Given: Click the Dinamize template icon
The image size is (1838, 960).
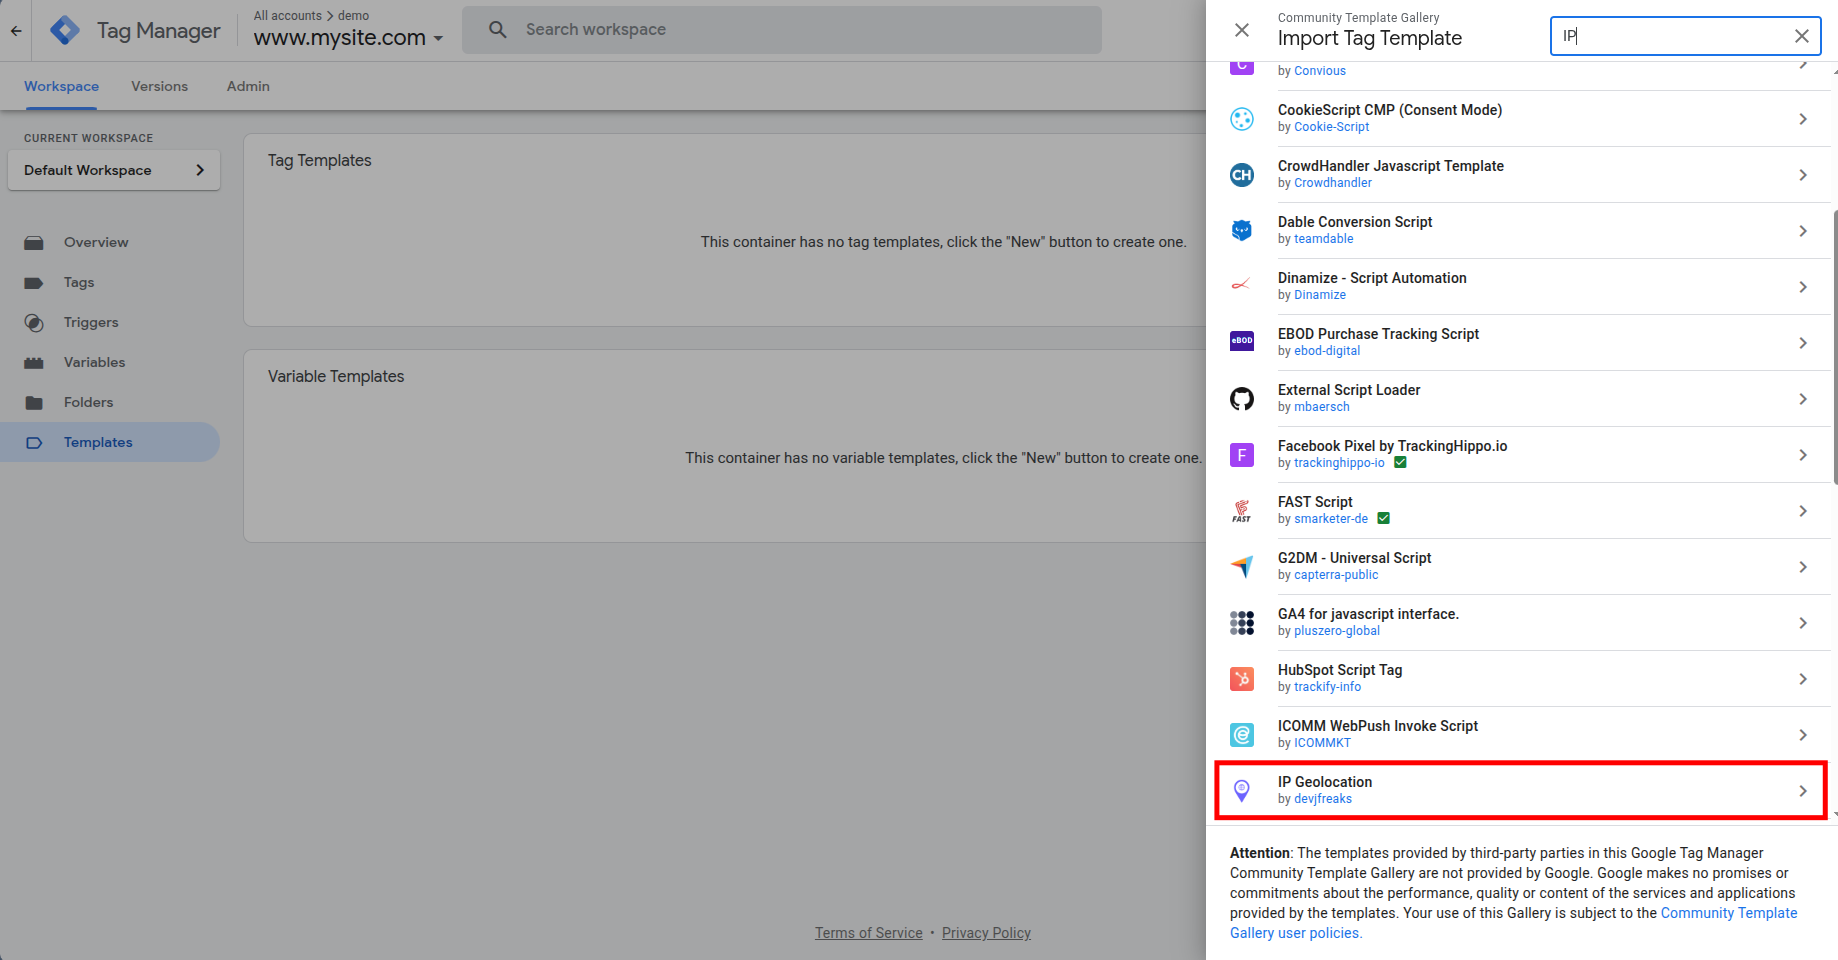Looking at the screenshot, I should pyautogui.click(x=1242, y=286).
